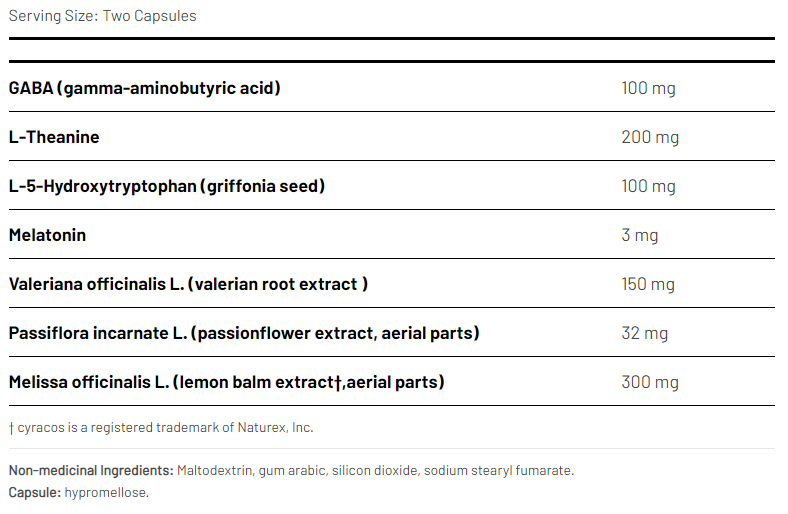Select the Capsule: hypromellose line
788x514 pixels.
78,492
